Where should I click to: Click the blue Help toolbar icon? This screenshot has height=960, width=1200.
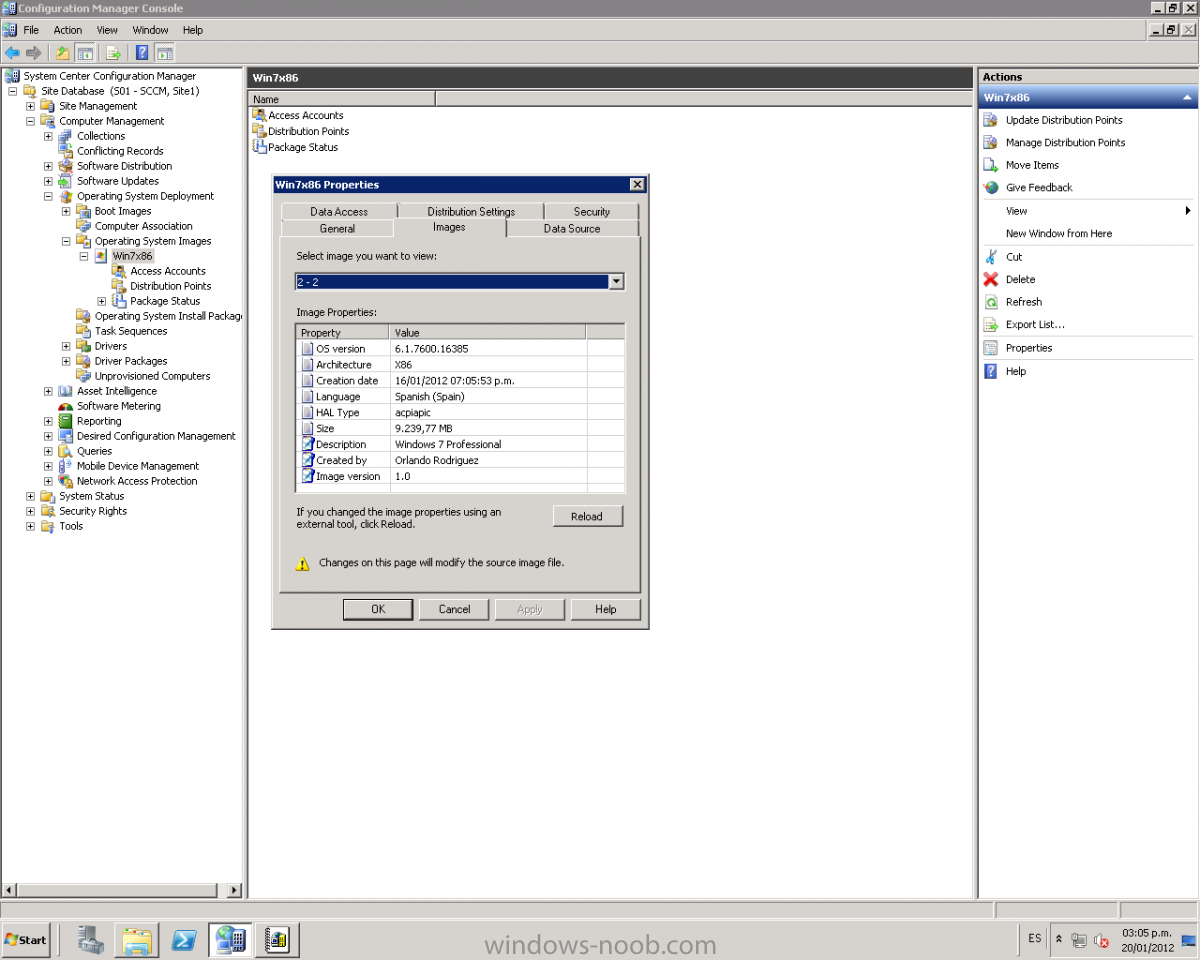[143, 53]
